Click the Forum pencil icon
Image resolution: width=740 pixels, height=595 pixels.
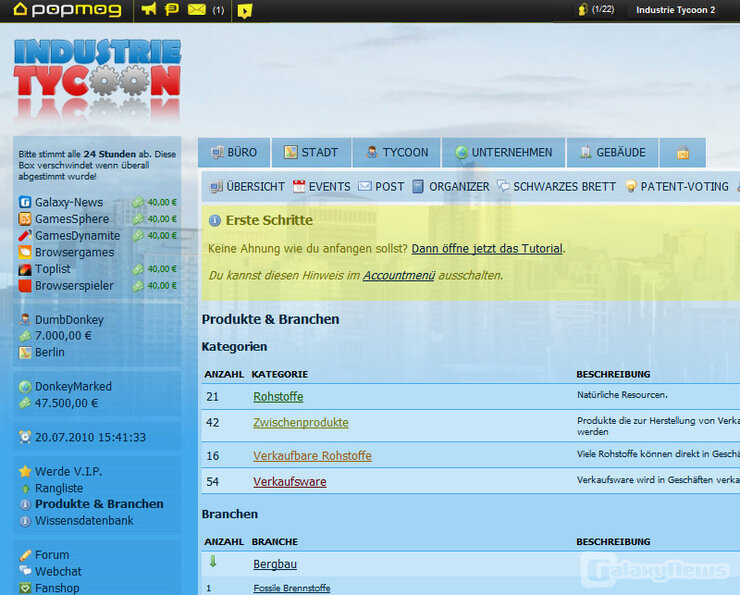tap(25, 555)
